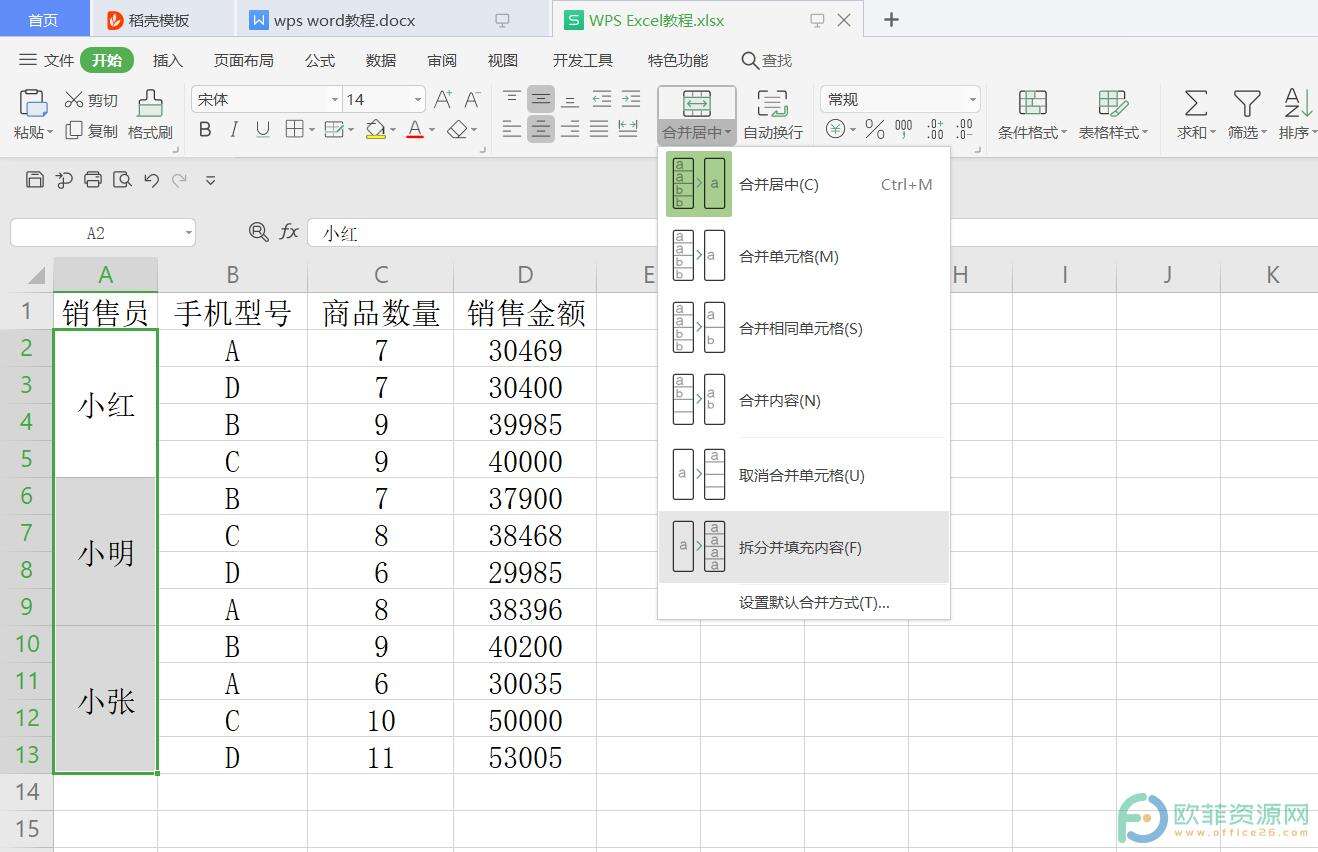This screenshot has height=852, width=1318.
Task: Open the font name 宋体 dropdown
Action: coord(334,99)
